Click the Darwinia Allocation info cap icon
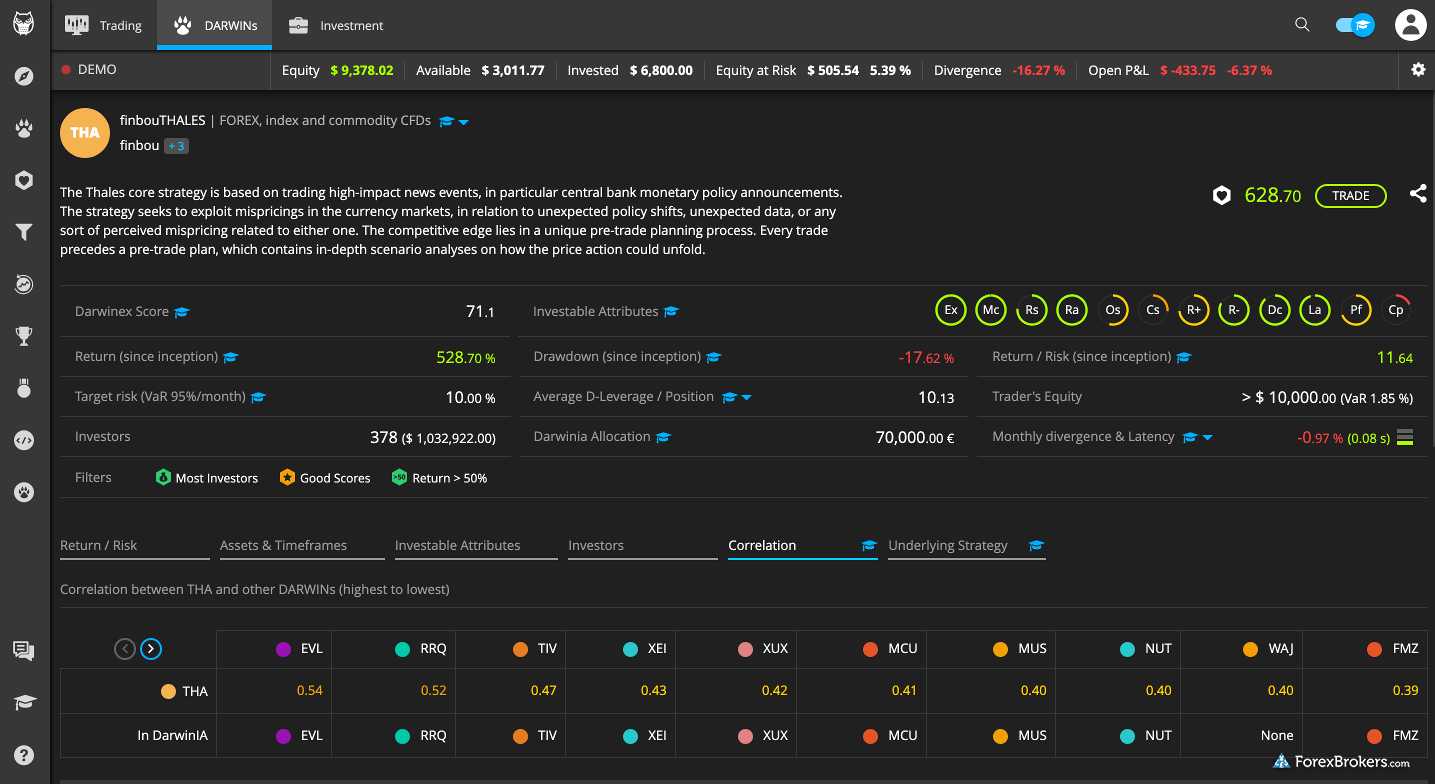1435x784 pixels. click(663, 437)
